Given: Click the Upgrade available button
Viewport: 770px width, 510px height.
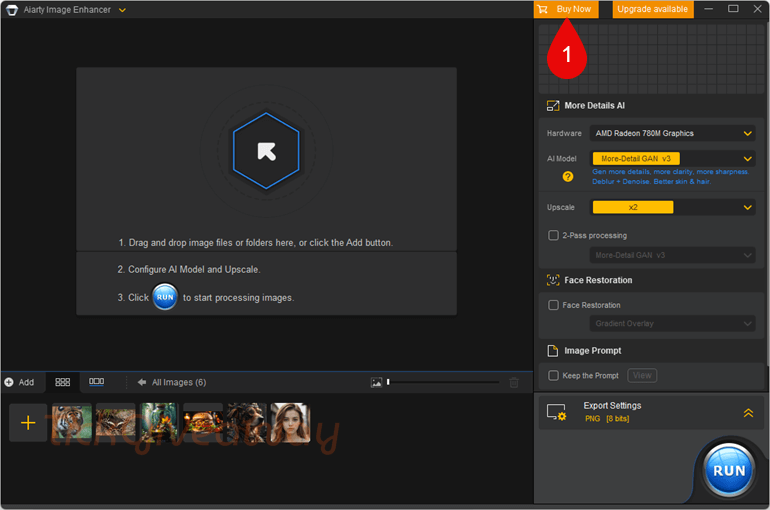Looking at the screenshot, I should (x=652, y=9).
